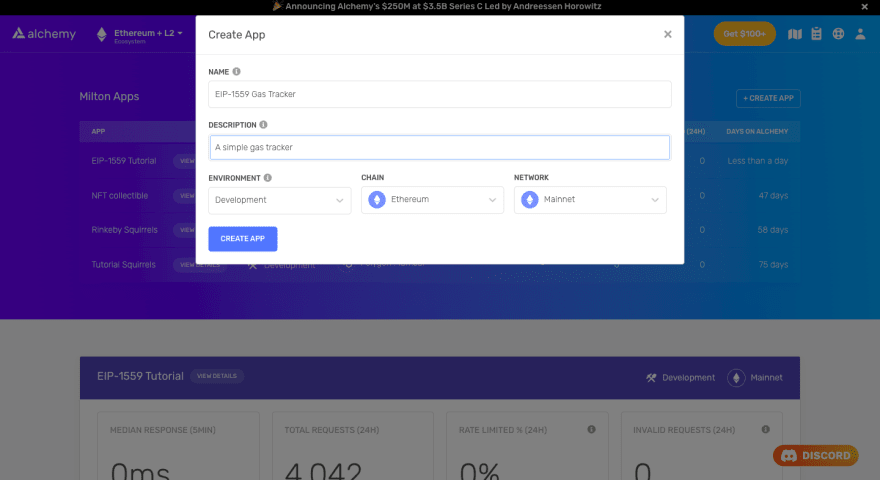Close the Create App dialog

667,34
